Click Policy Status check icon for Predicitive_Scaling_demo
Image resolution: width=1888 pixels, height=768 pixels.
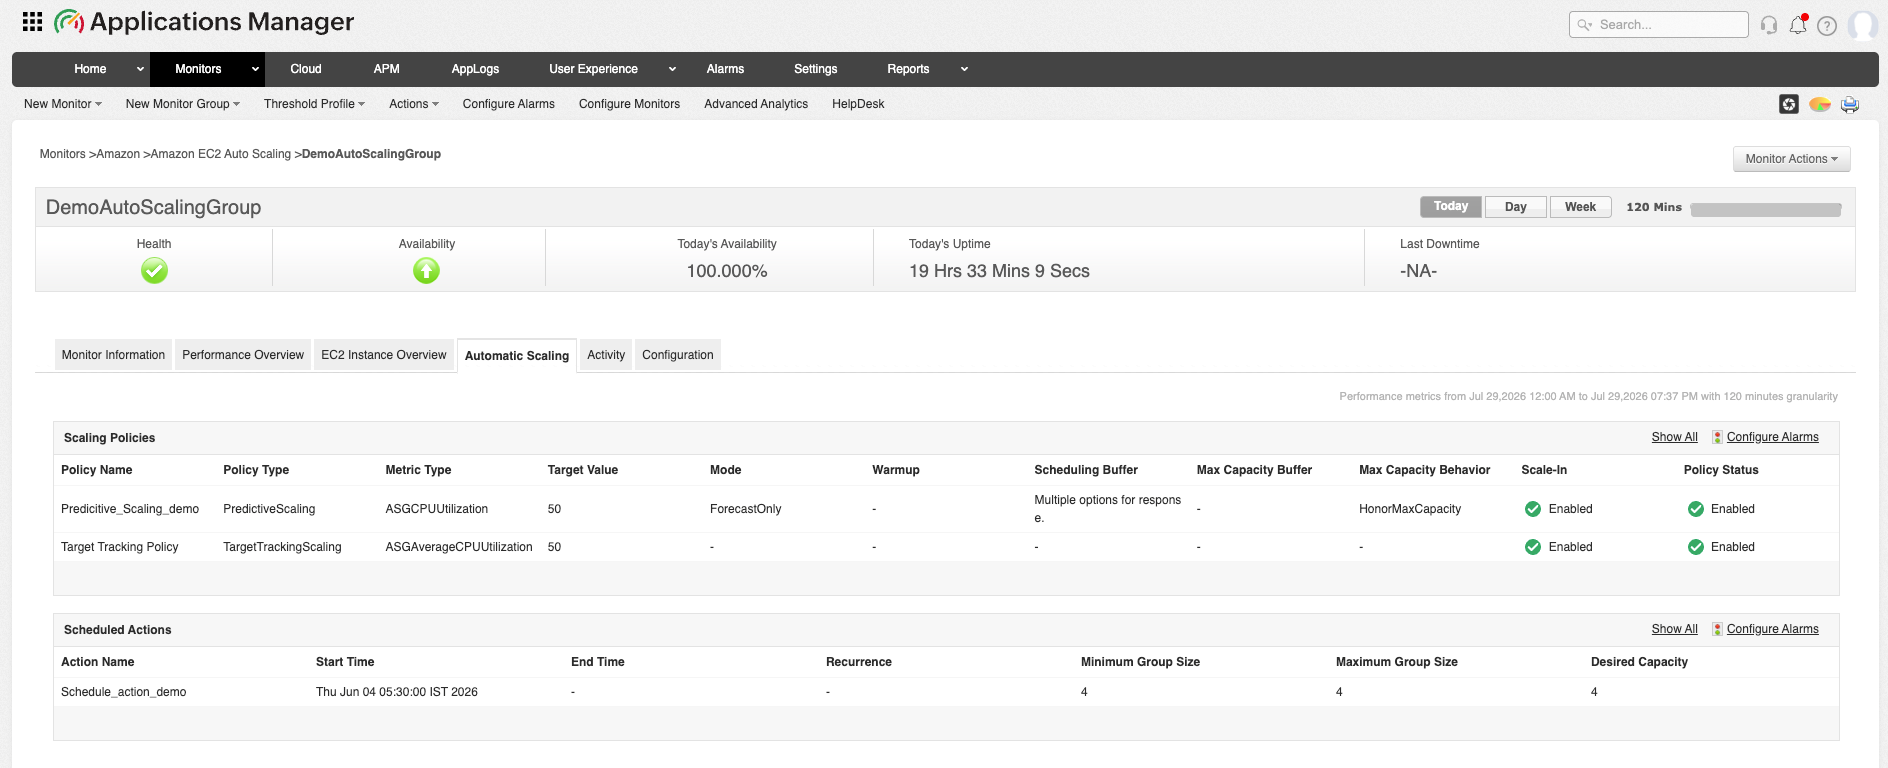tap(1696, 509)
